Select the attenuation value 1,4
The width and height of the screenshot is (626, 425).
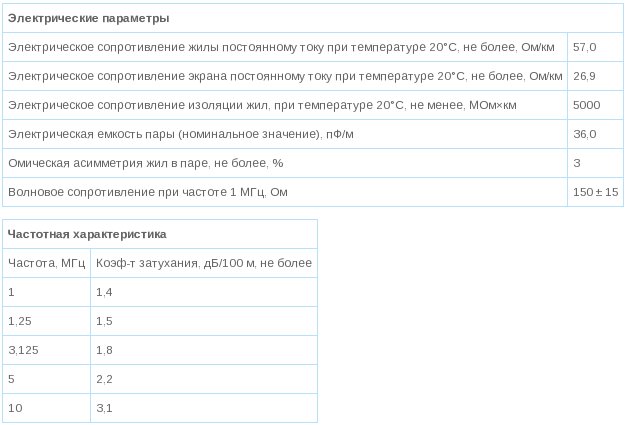coord(104,292)
